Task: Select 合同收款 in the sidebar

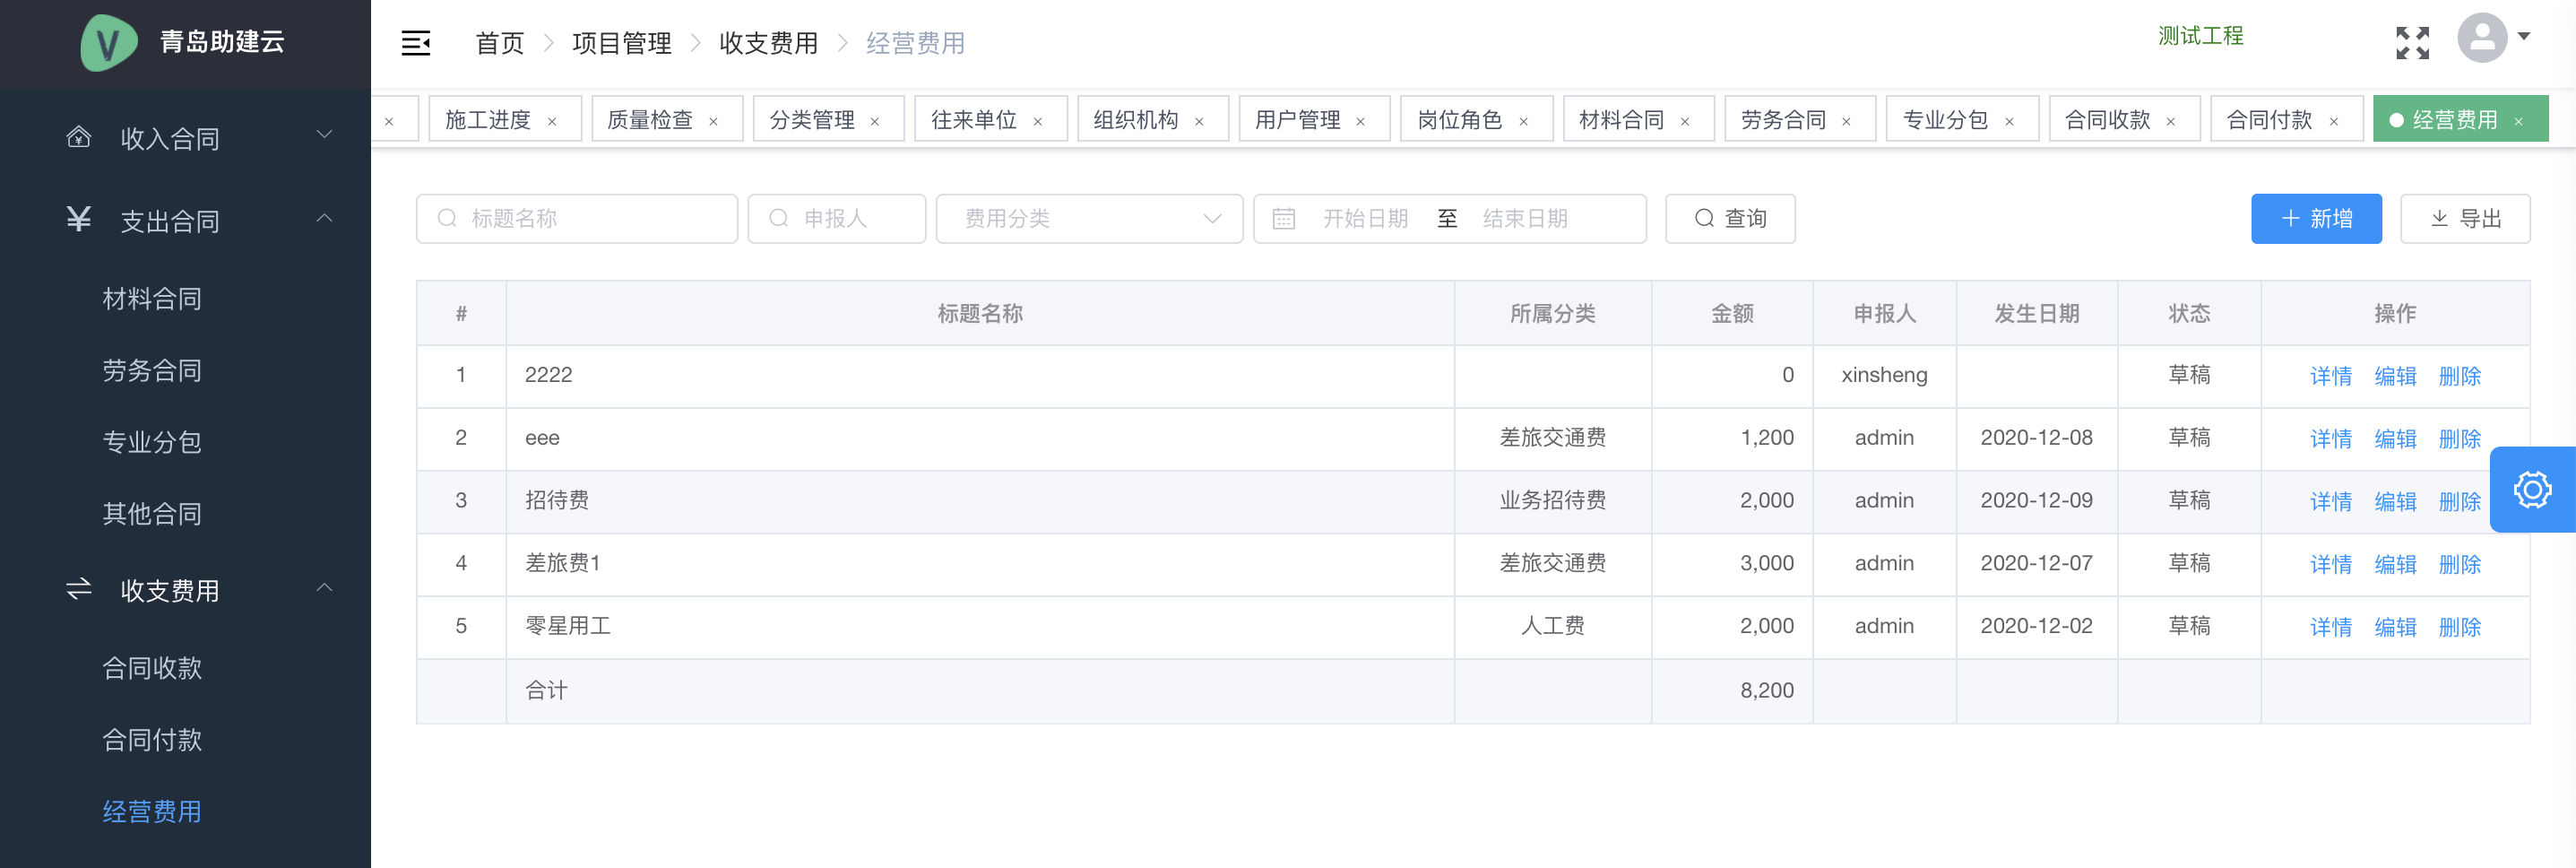Action: [152, 667]
